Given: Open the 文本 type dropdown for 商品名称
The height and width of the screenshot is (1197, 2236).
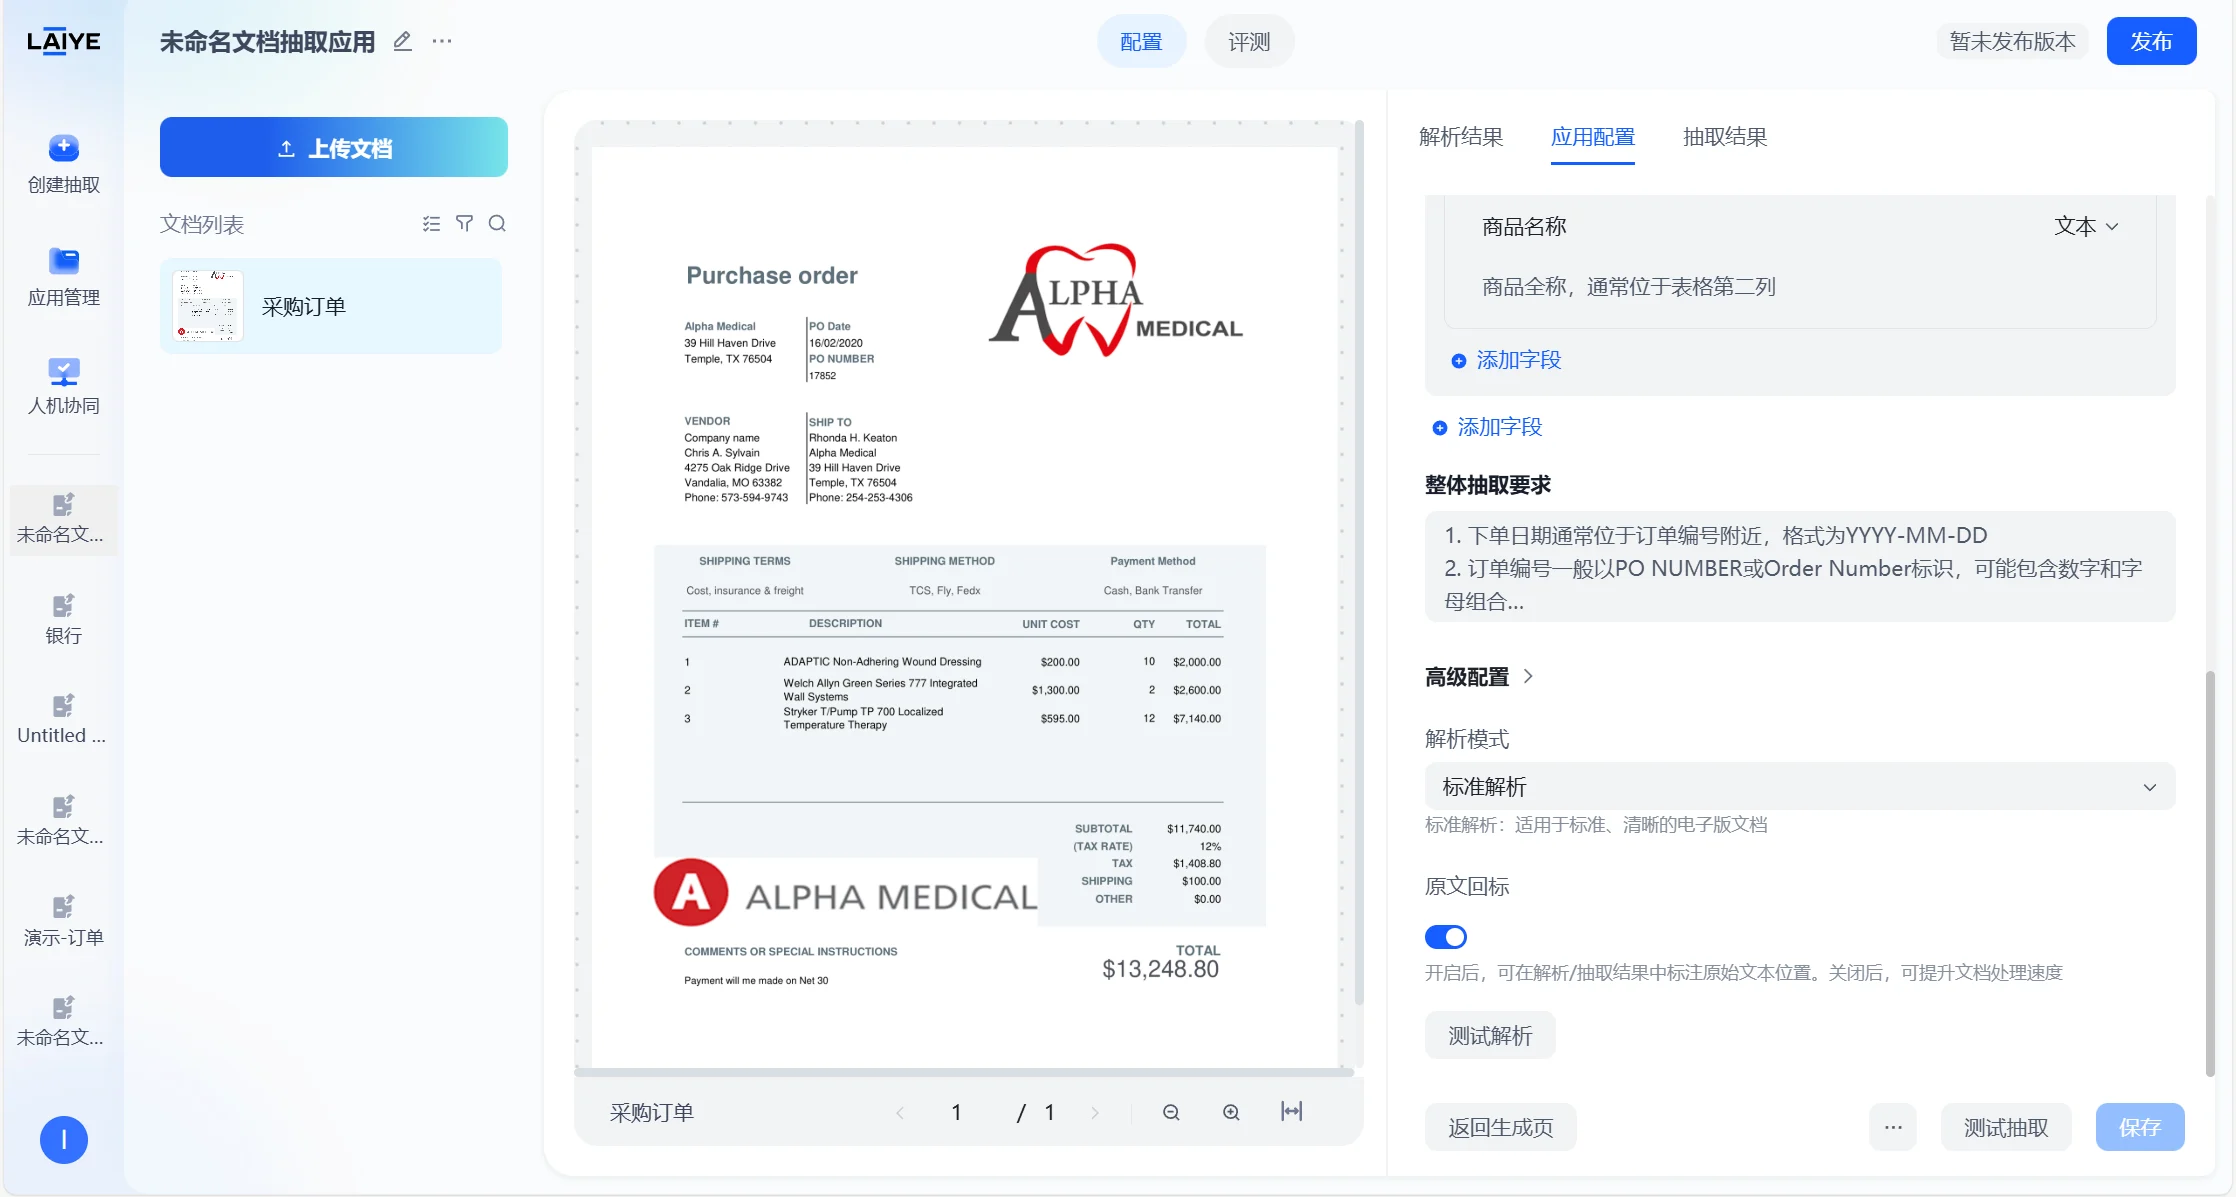Looking at the screenshot, I should (x=2086, y=227).
